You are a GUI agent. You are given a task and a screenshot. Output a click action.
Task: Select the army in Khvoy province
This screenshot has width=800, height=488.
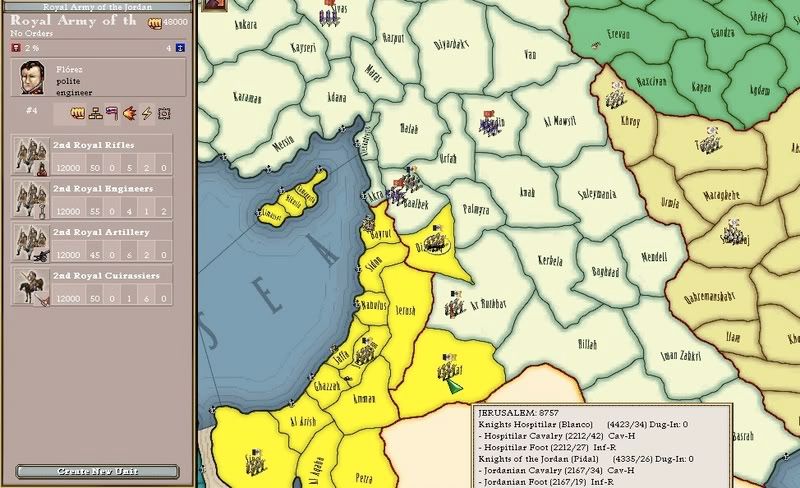tap(616, 96)
